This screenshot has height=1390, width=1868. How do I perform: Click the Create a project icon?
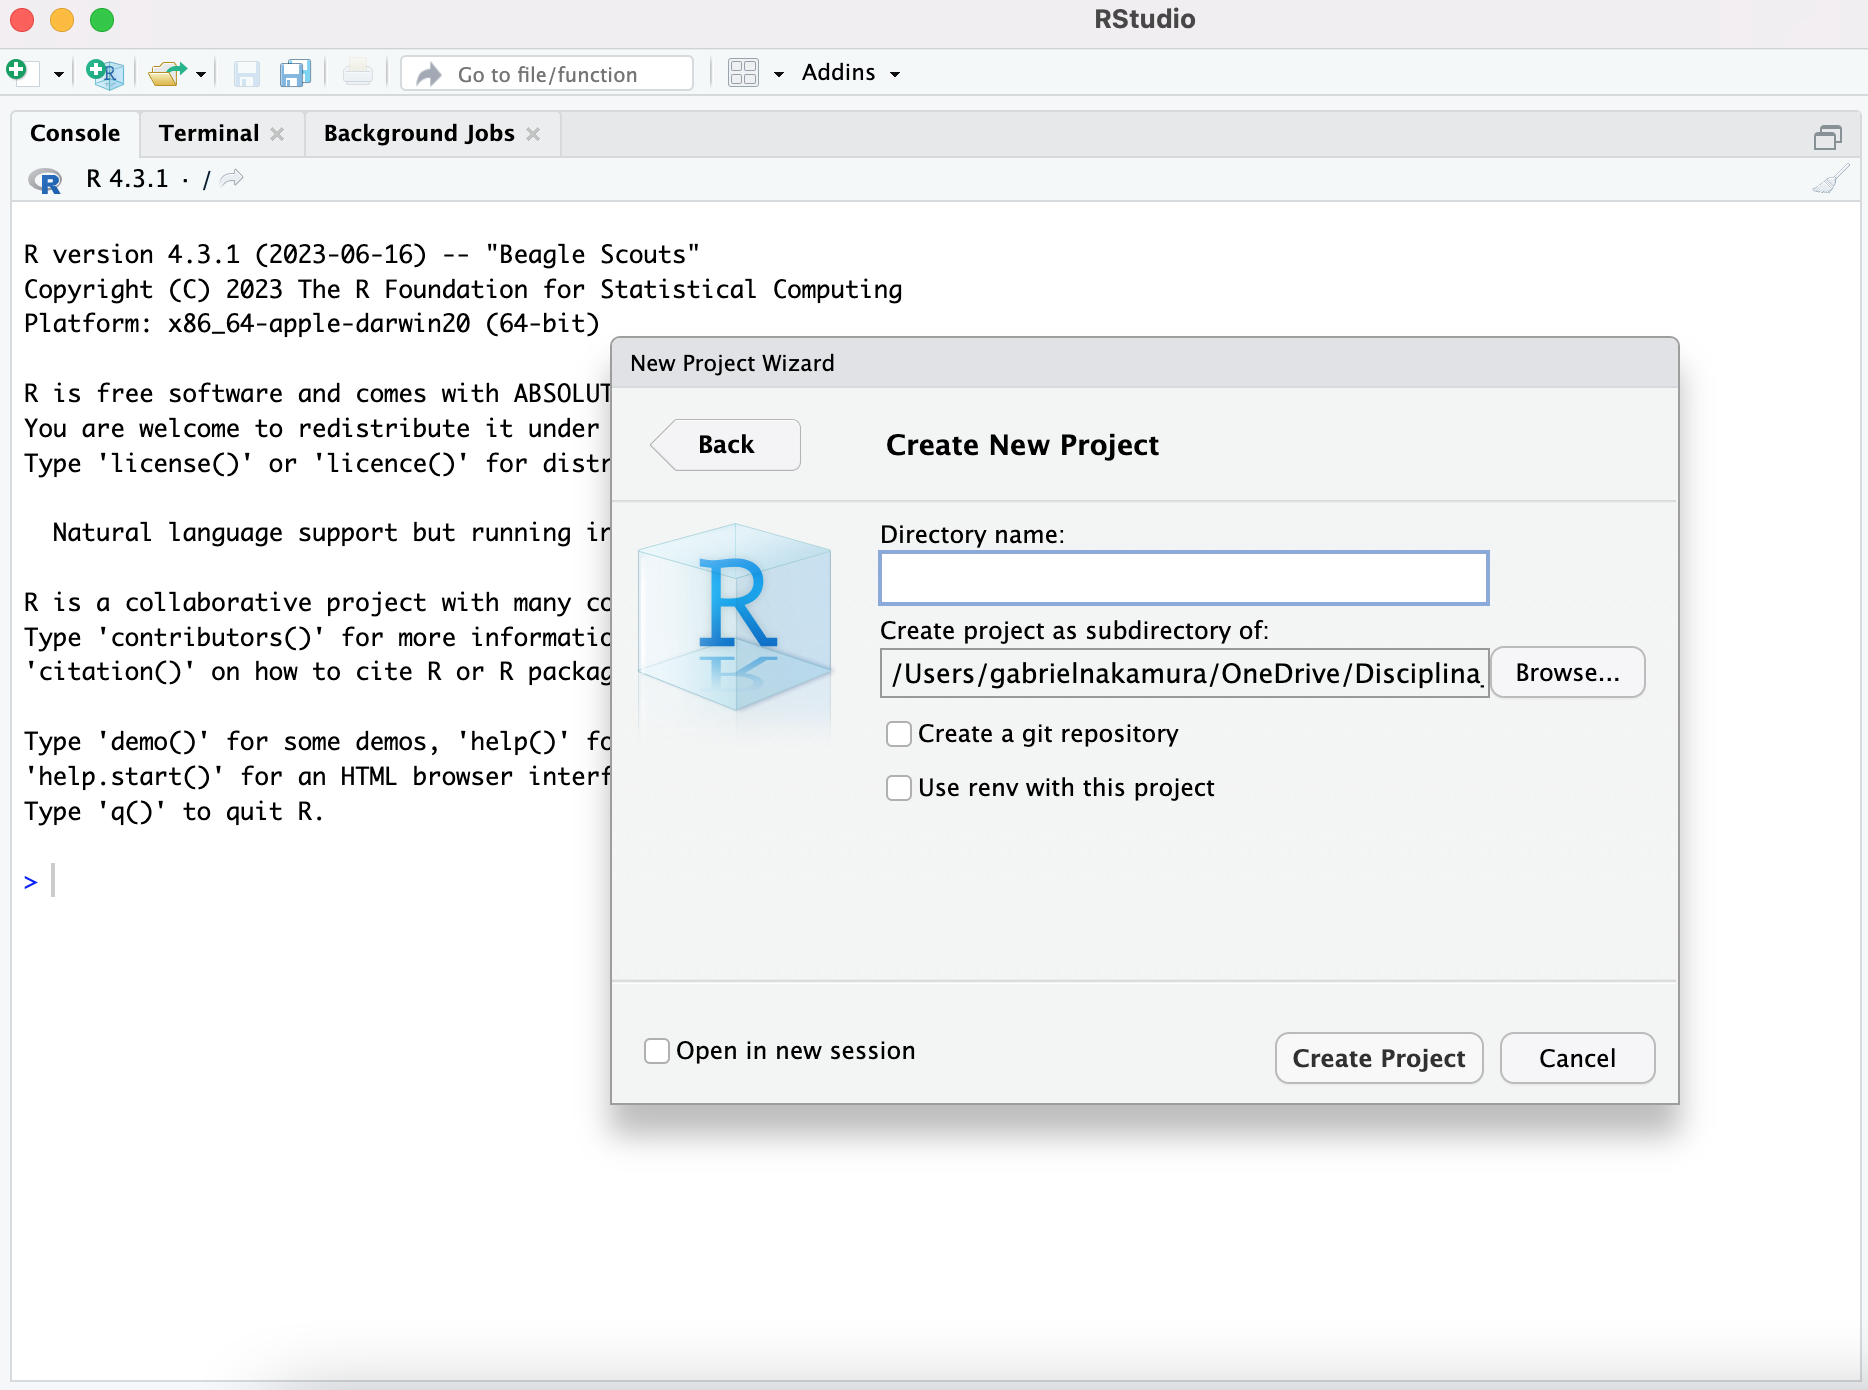(x=105, y=73)
